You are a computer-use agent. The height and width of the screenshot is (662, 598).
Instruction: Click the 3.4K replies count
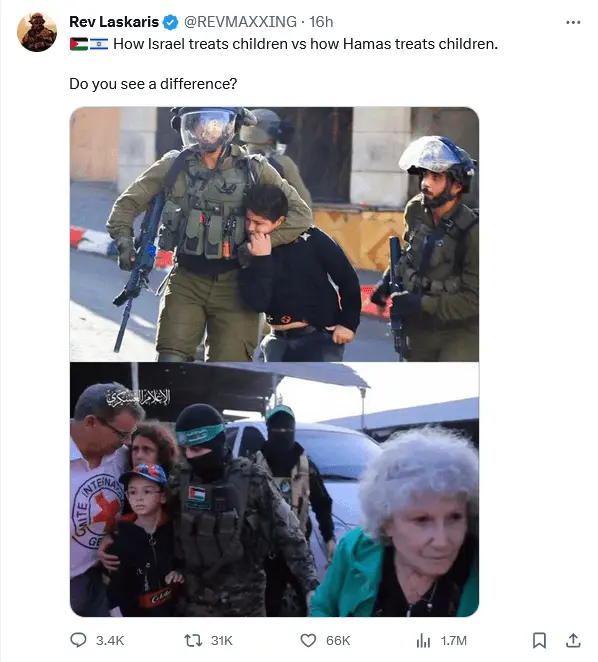[110, 640]
